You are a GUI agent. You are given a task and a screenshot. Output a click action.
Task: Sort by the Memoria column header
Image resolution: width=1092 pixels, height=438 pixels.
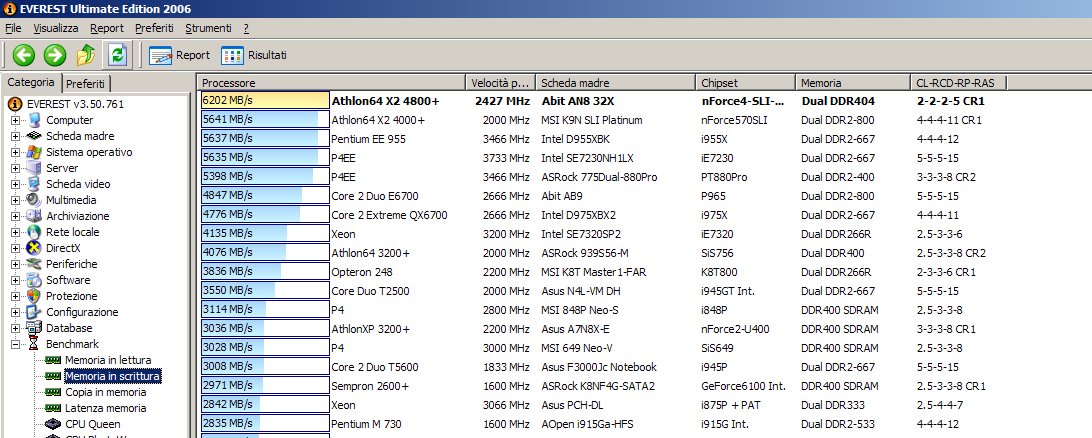click(x=853, y=83)
